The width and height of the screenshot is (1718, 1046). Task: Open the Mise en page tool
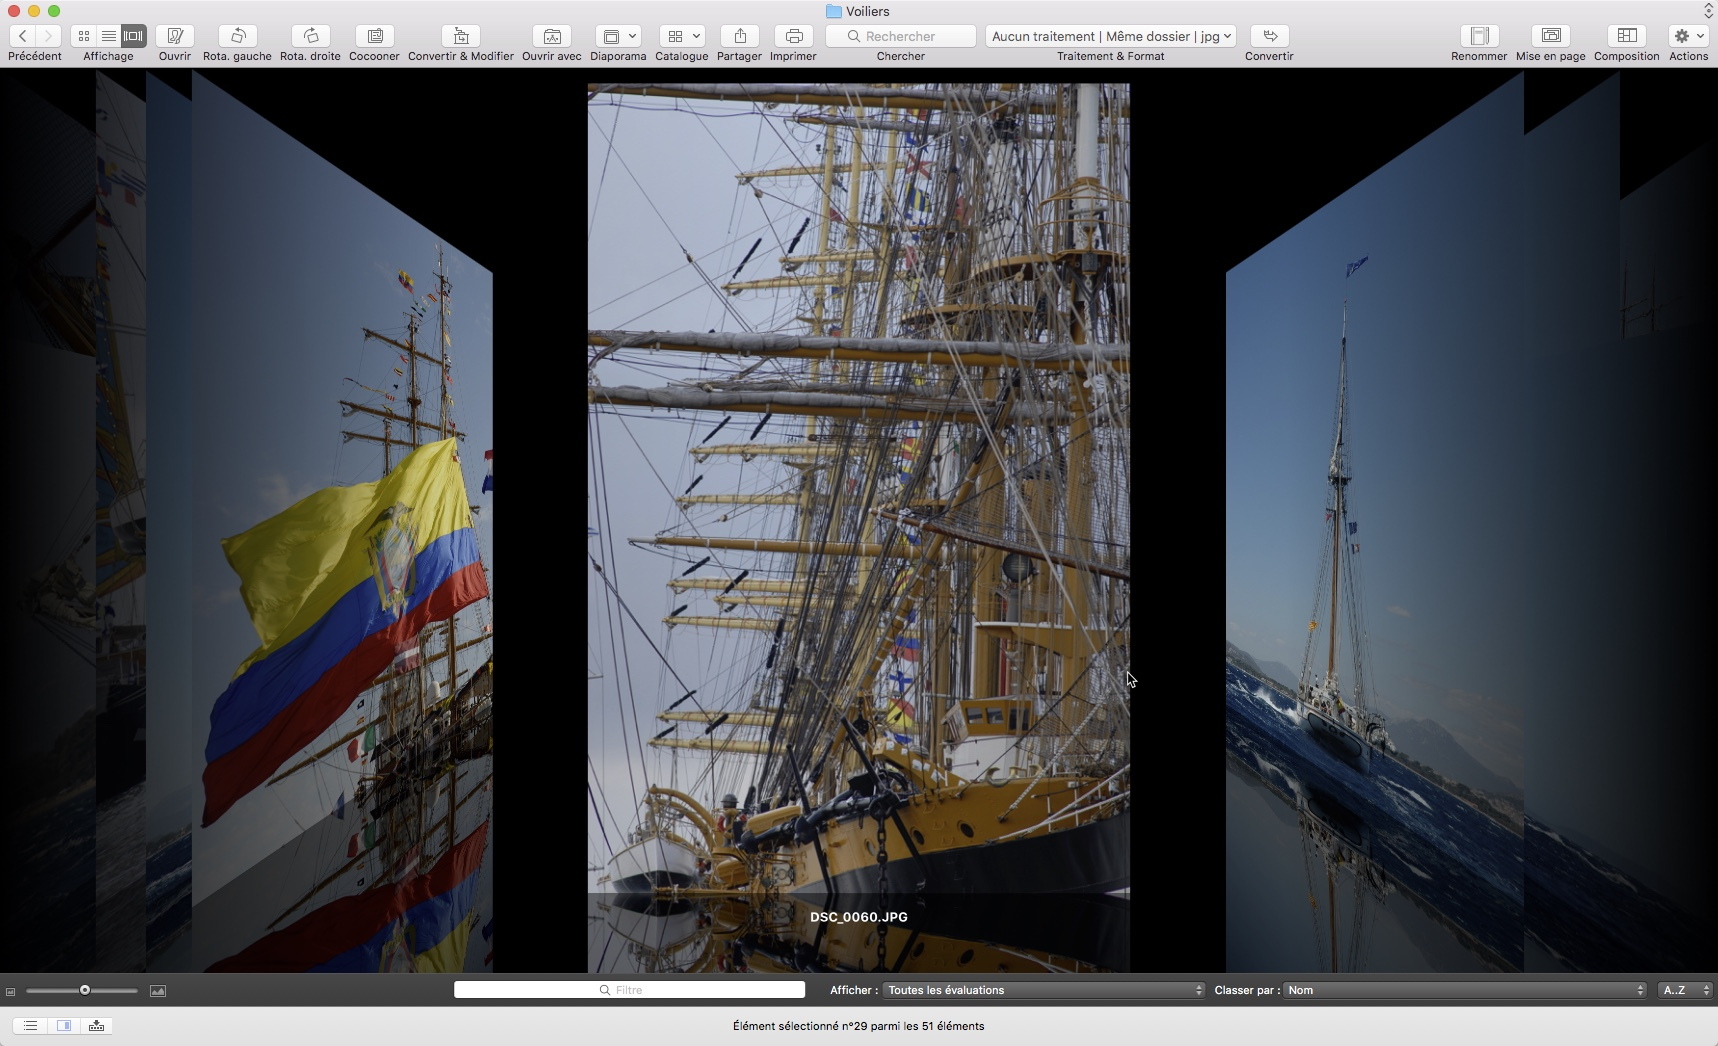[x=1550, y=36]
